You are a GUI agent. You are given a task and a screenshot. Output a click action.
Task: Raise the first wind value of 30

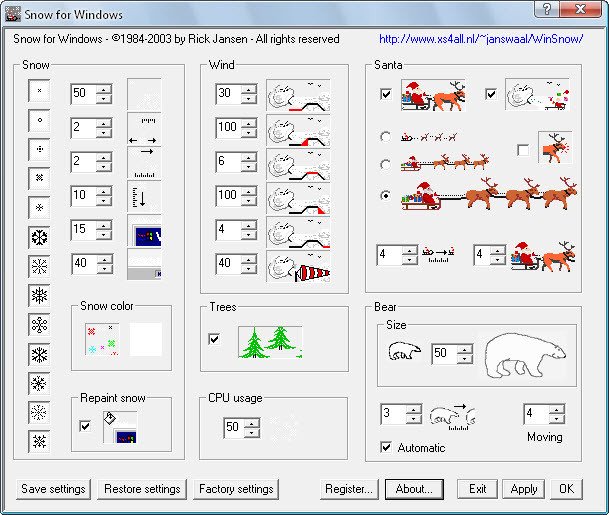tap(249, 89)
